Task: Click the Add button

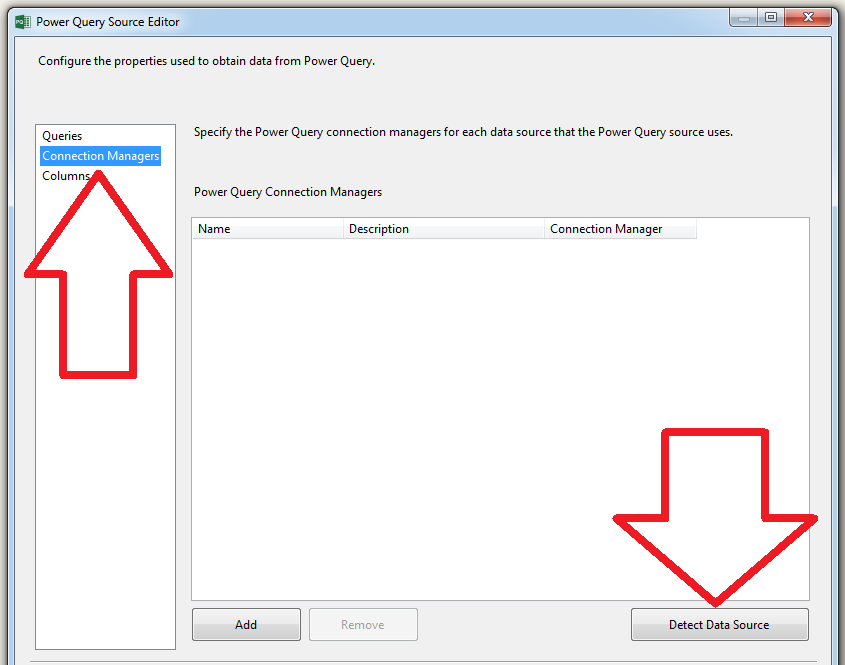Action: (246, 625)
